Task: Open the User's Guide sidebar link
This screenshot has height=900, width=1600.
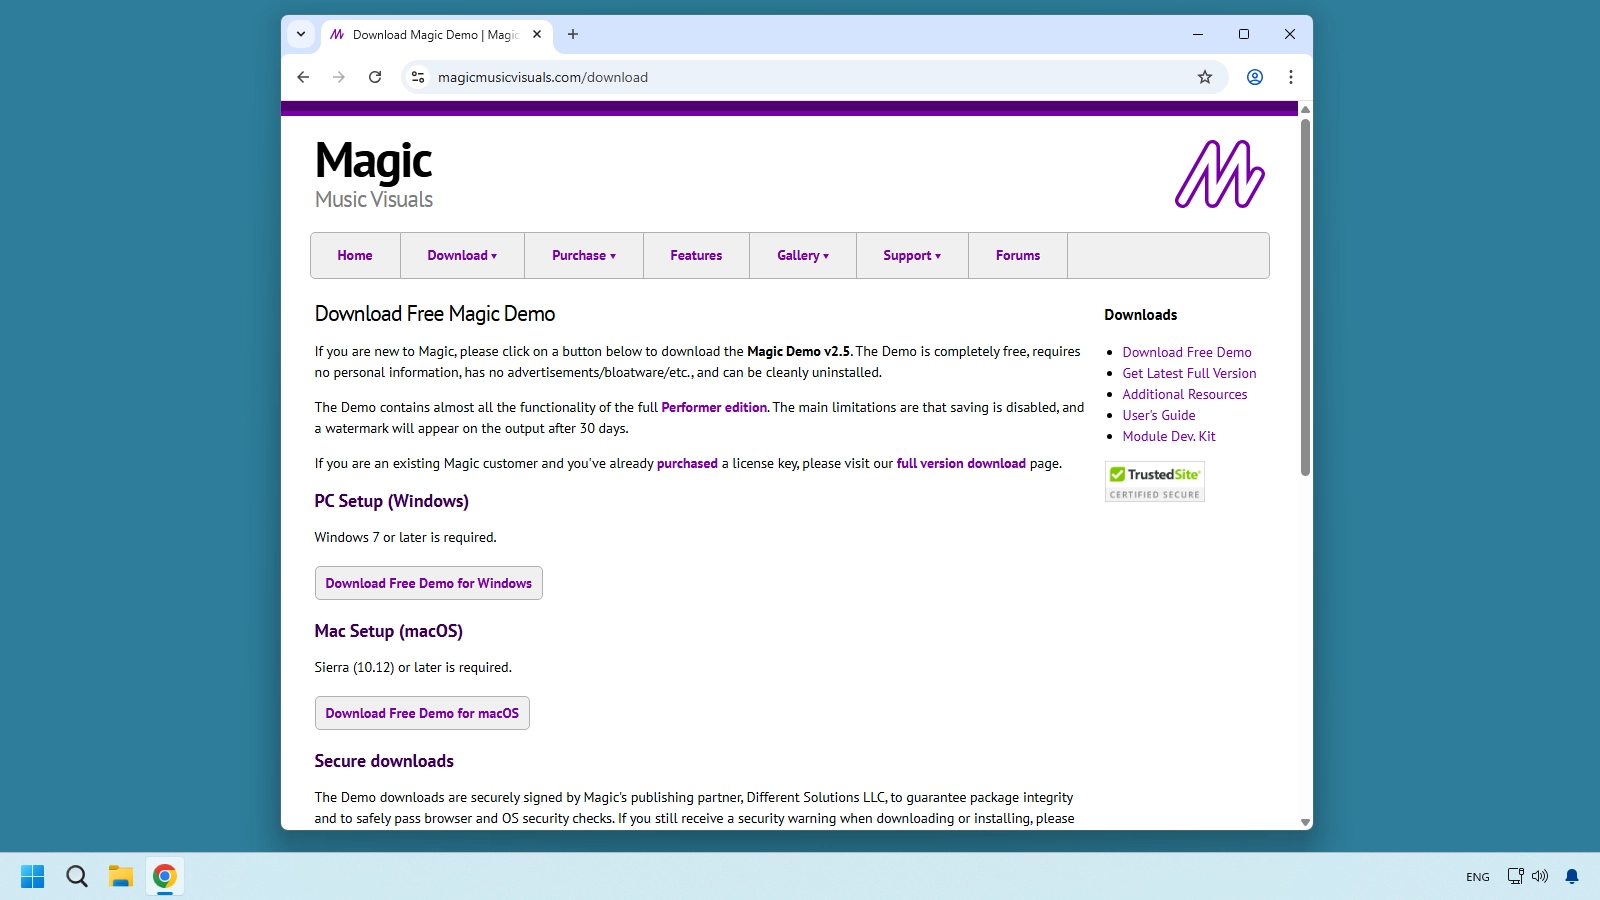Action: pyautogui.click(x=1159, y=415)
